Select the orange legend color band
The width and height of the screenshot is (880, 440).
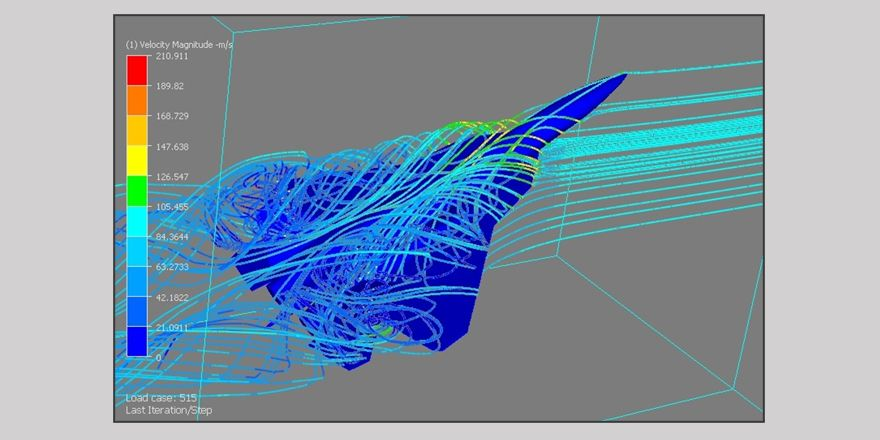pyautogui.click(x=136, y=101)
